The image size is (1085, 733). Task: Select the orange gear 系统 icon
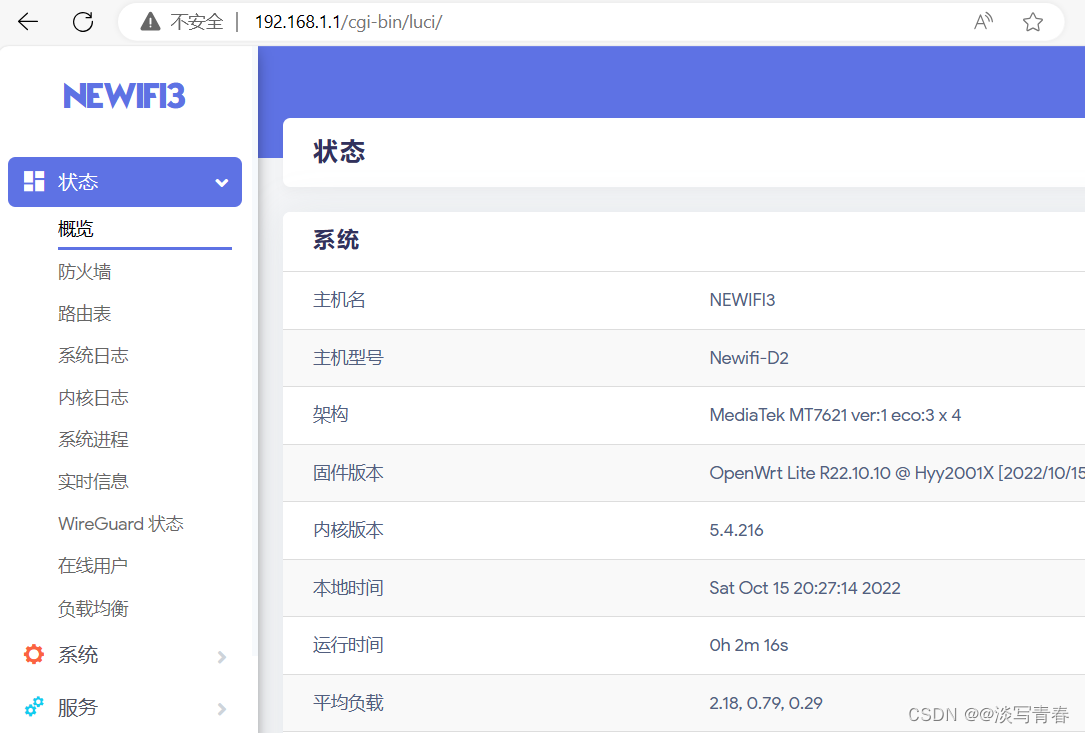click(x=34, y=654)
